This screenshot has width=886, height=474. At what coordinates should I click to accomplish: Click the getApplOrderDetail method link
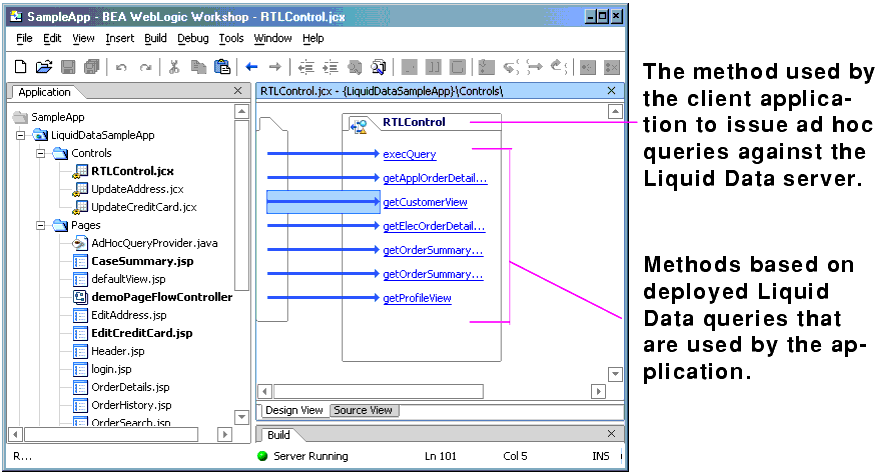click(x=435, y=179)
